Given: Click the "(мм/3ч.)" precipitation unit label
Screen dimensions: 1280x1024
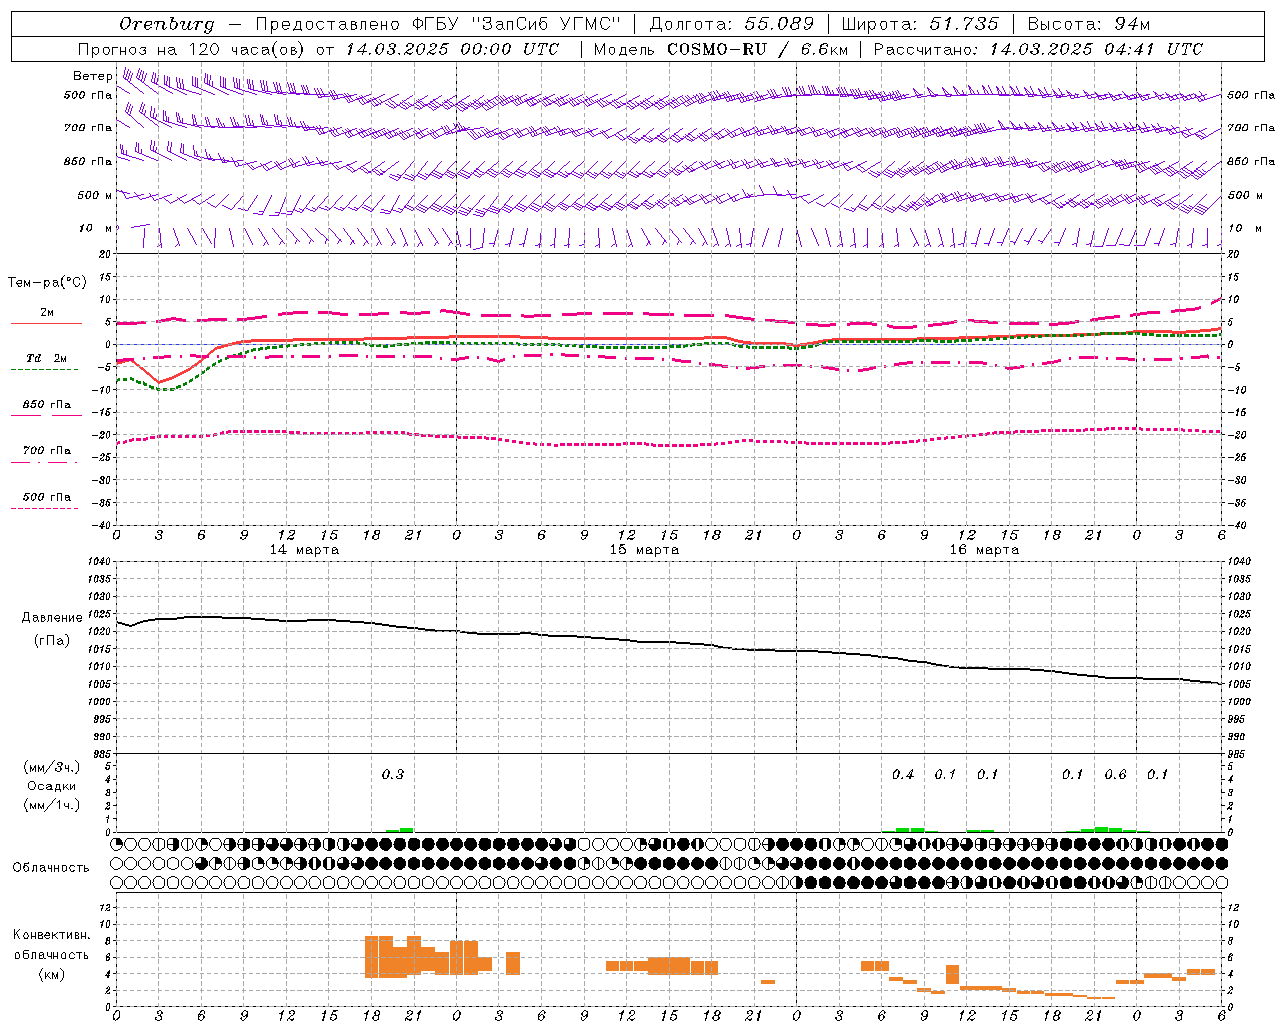Looking at the screenshot, I should 51,768.
